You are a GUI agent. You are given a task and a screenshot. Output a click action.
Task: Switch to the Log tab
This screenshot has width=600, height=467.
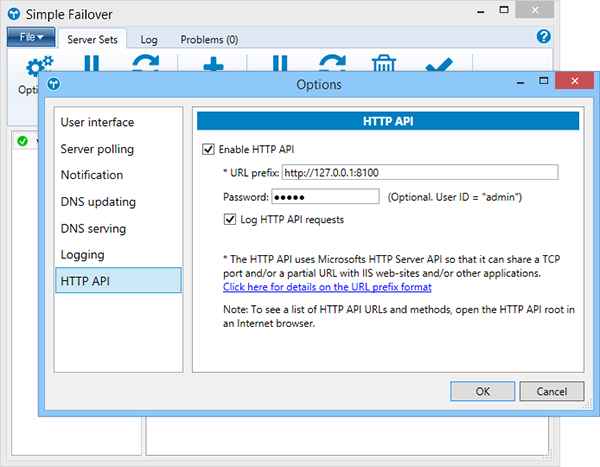tap(149, 40)
